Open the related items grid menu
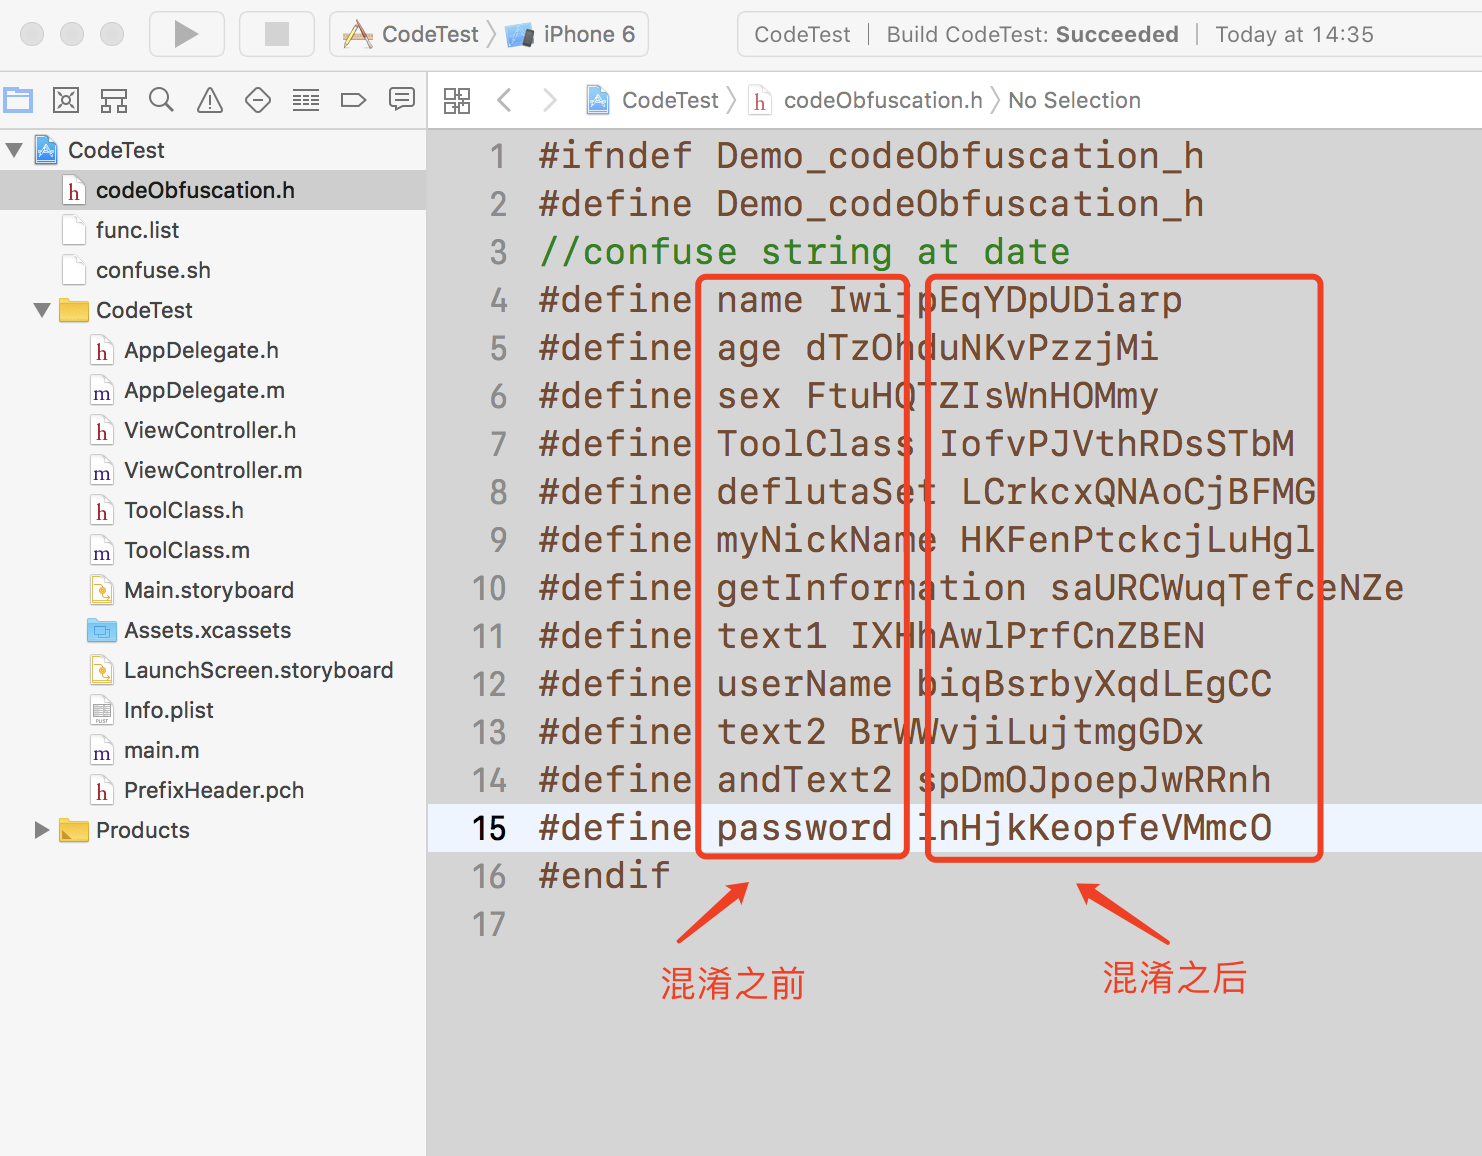 (457, 100)
